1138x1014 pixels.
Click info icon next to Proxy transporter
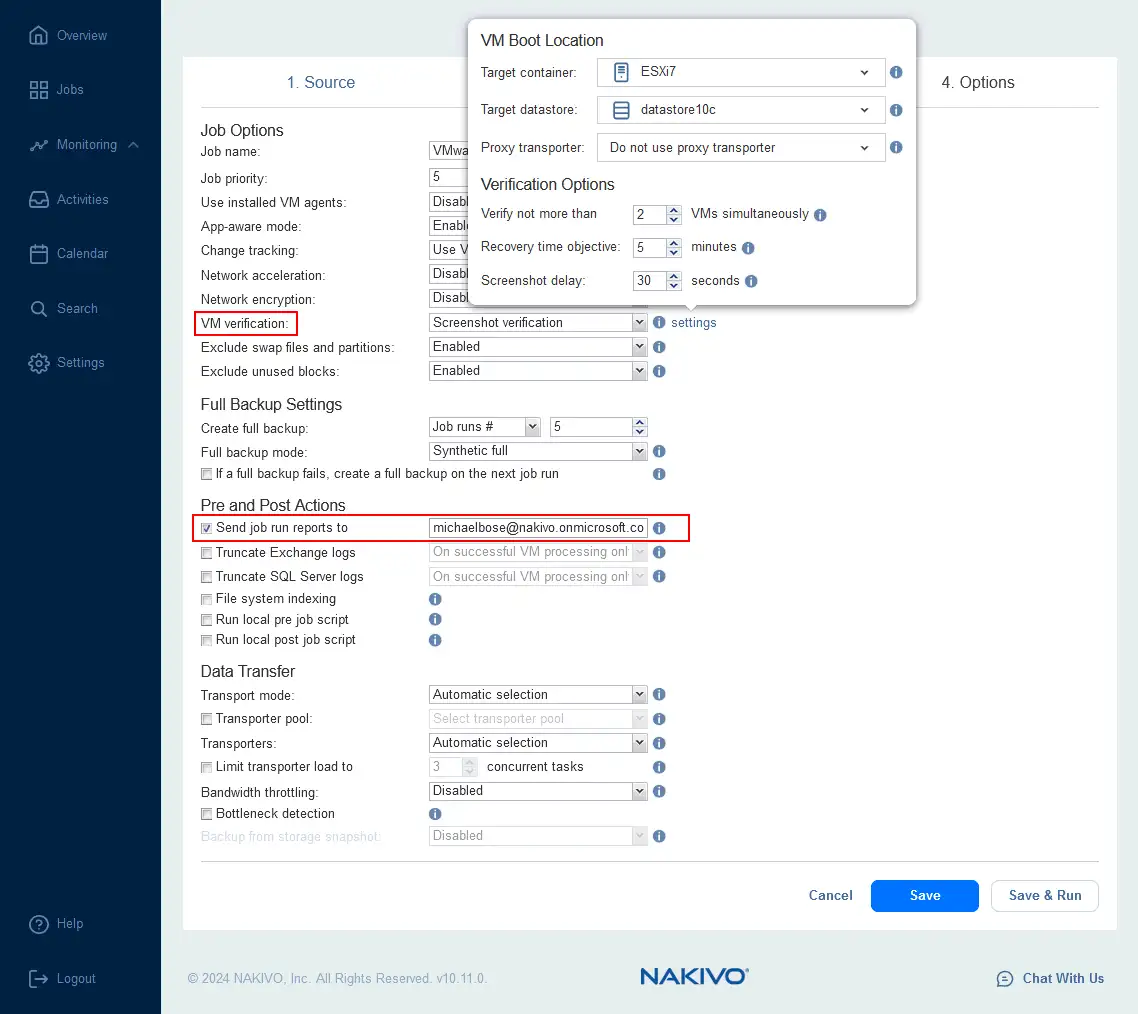[x=896, y=147]
